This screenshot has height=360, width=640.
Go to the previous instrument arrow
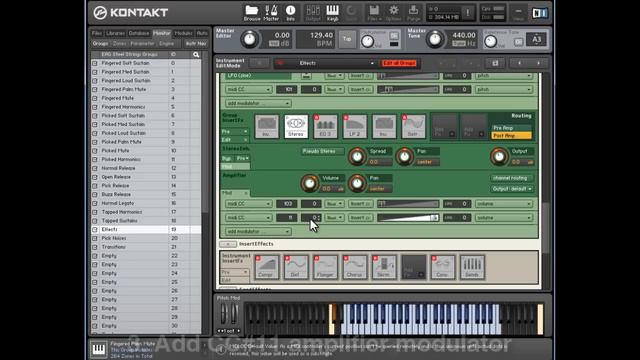point(519,63)
